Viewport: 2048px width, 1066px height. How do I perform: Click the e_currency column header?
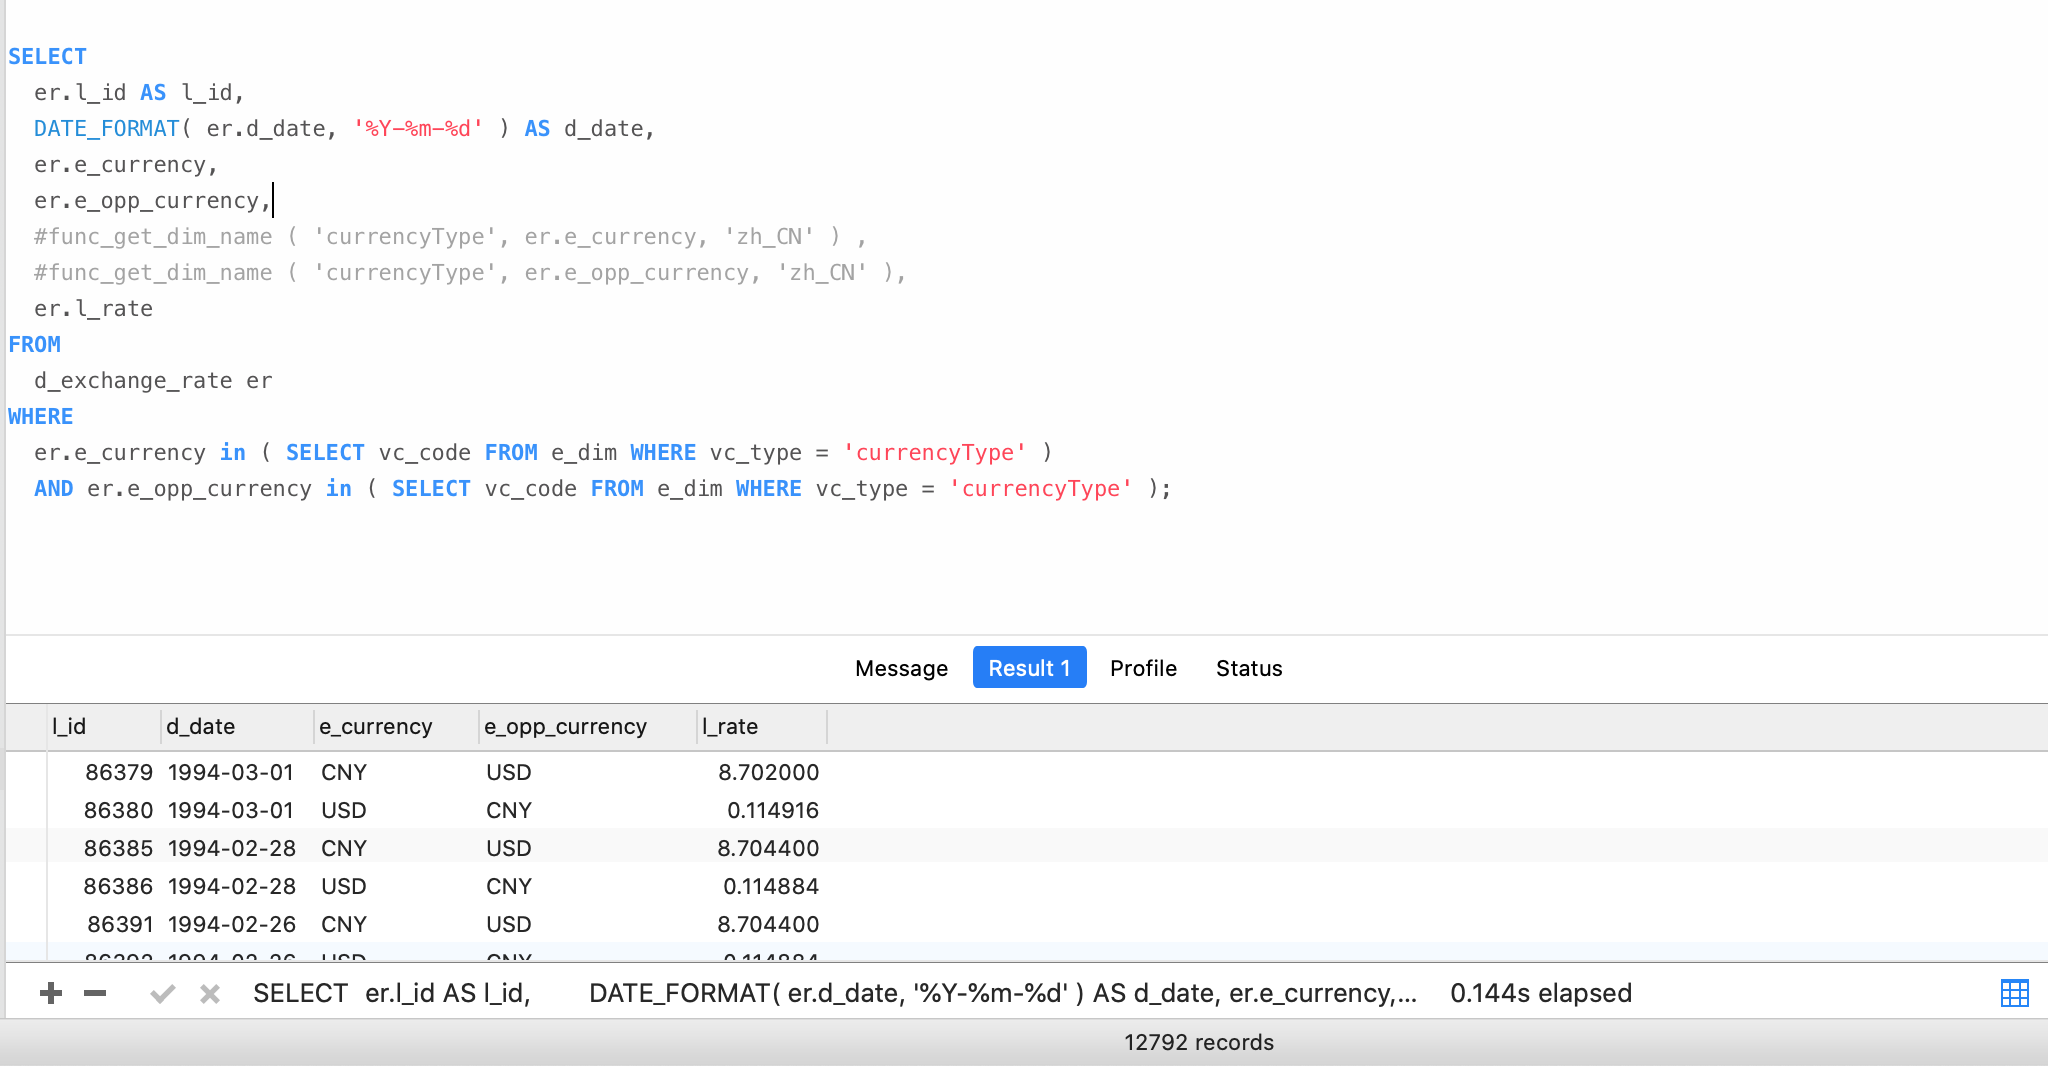point(397,727)
